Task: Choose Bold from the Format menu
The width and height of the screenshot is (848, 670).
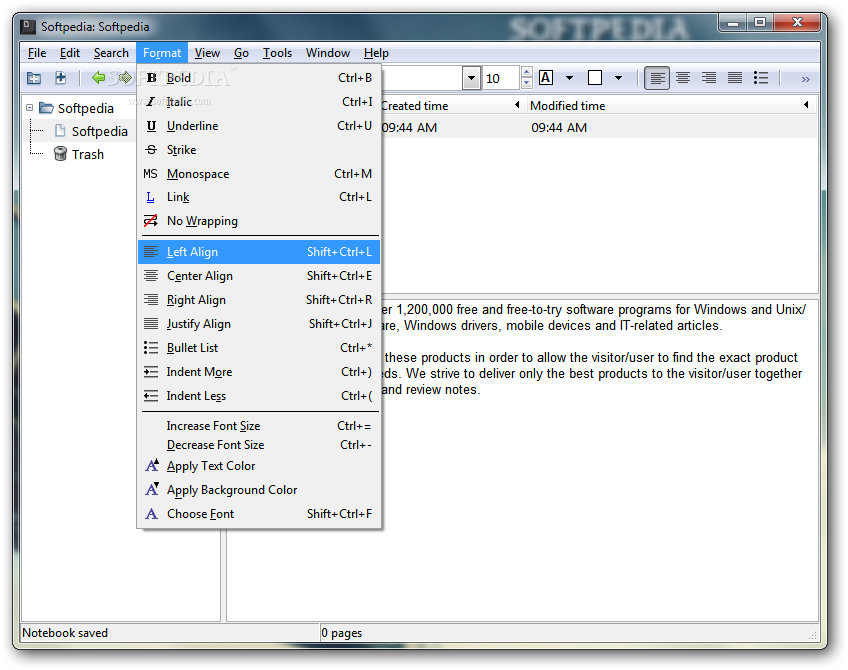Action: coord(259,78)
